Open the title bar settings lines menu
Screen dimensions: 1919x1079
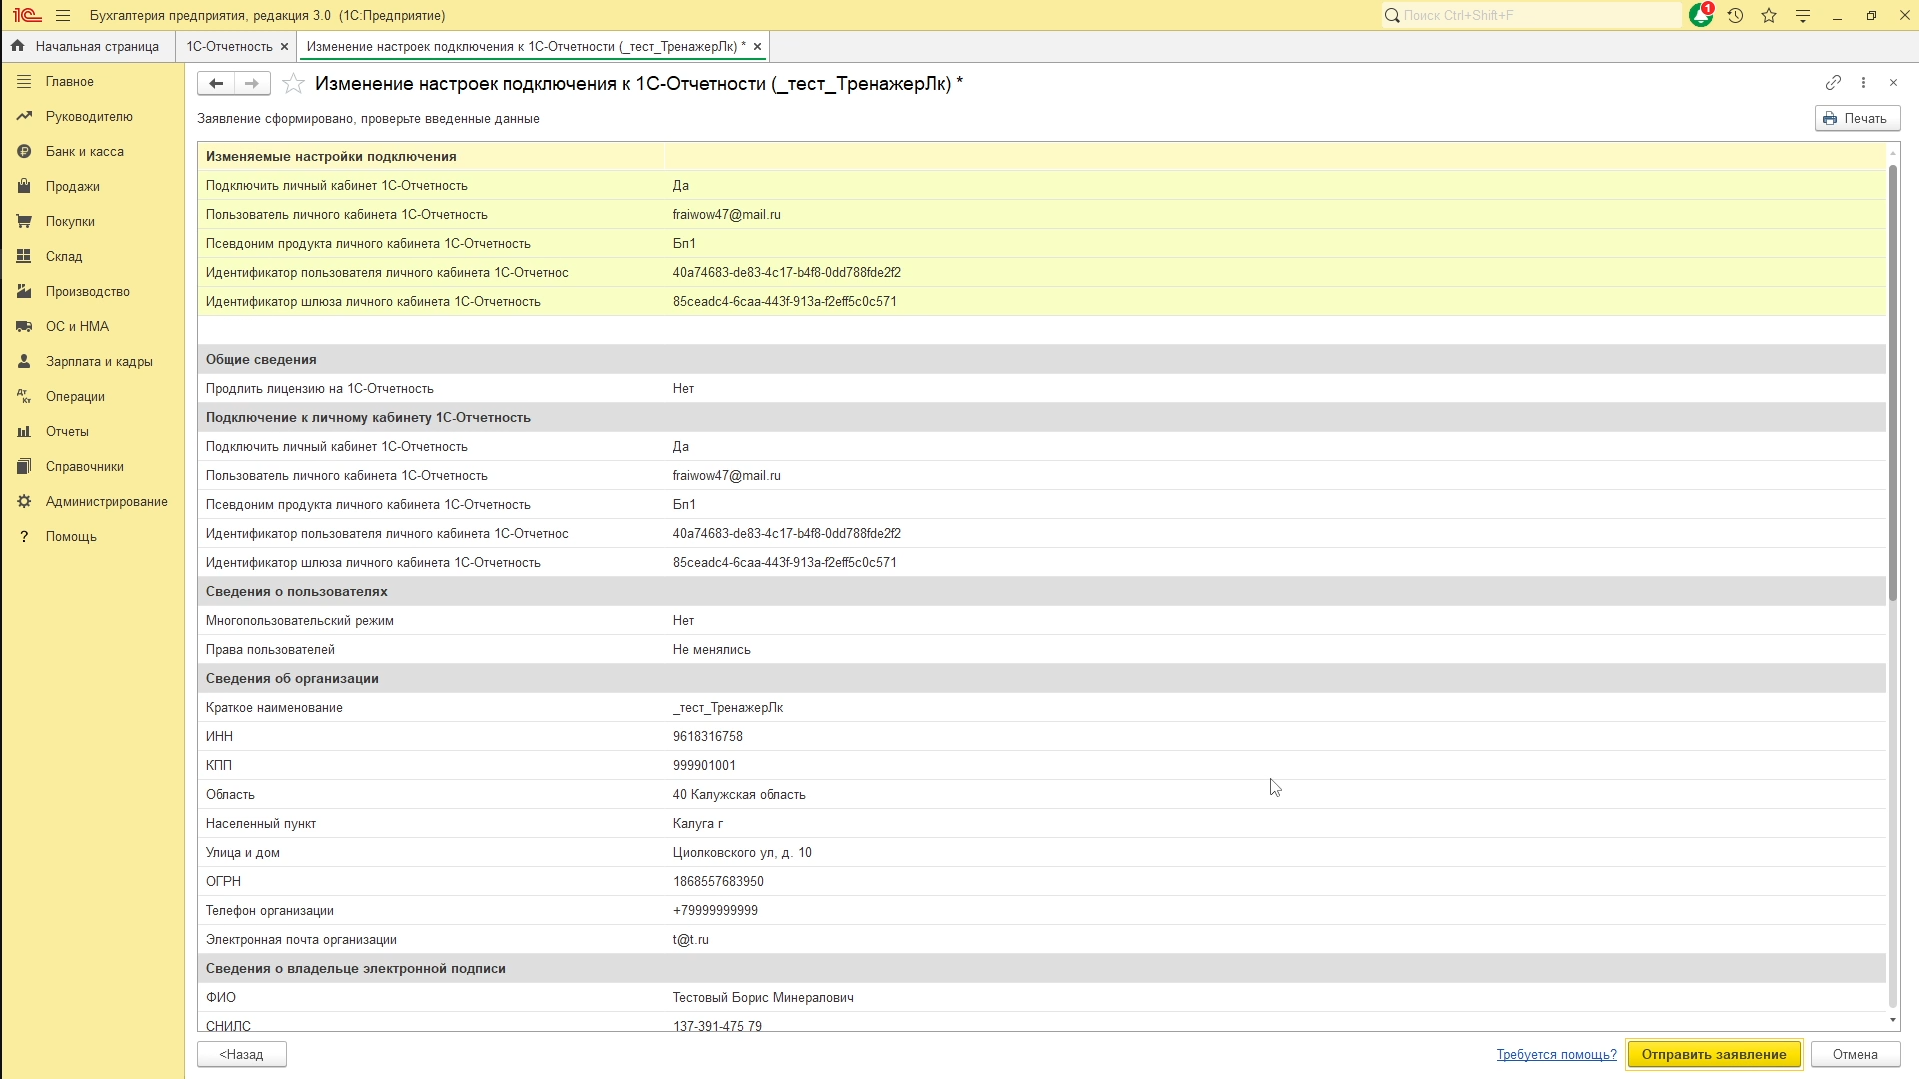[1803, 15]
